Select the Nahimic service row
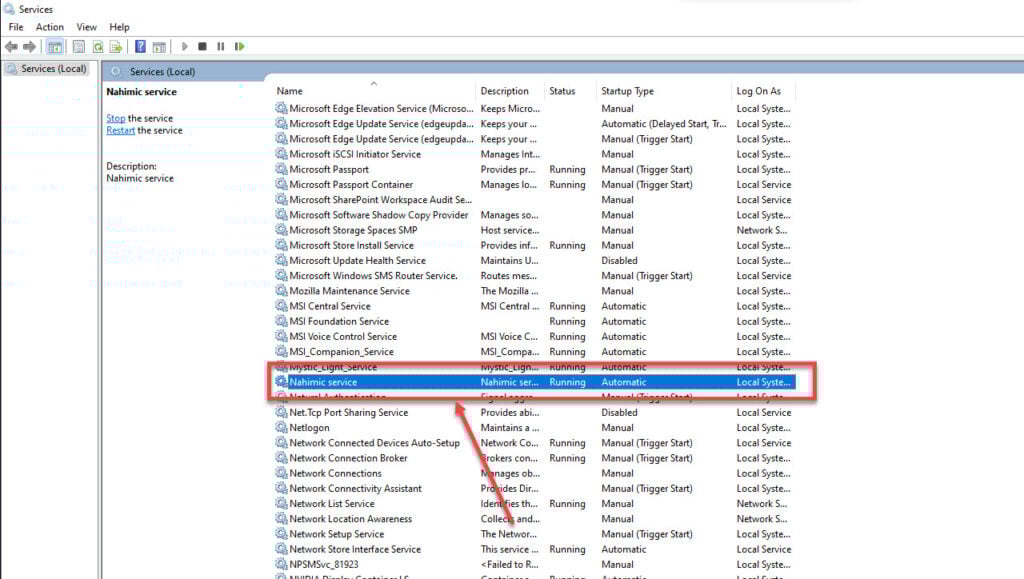The image size is (1024, 579). 534,382
